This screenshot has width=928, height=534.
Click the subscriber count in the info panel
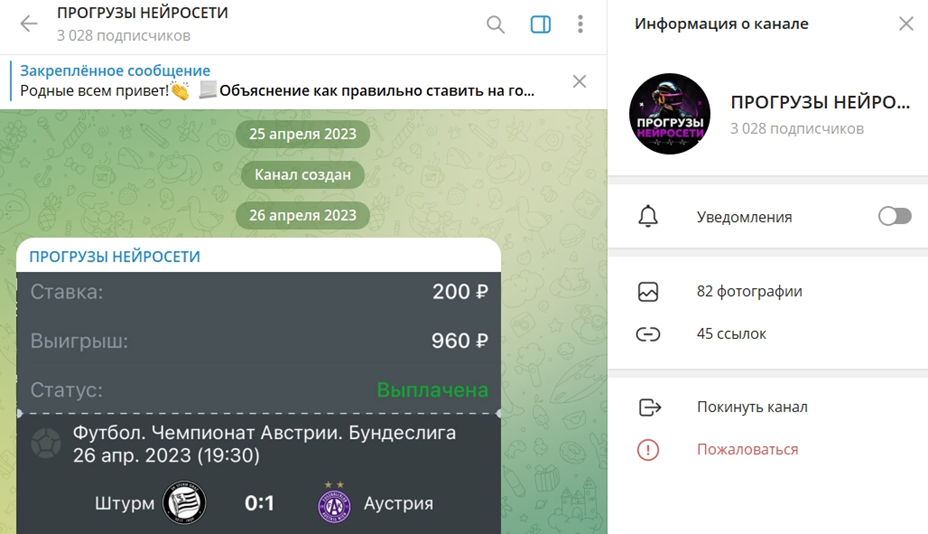797,128
